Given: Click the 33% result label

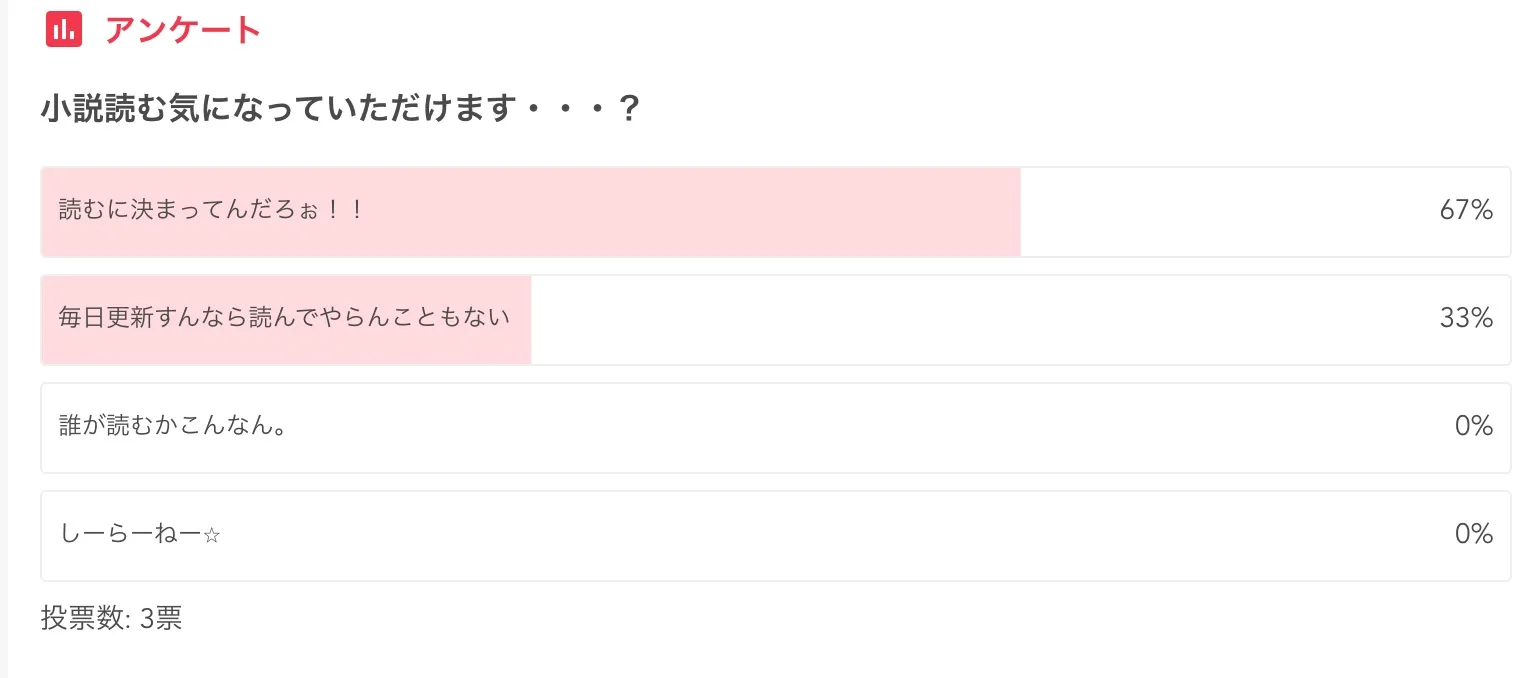Looking at the screenshot, I should point(1466,319).
